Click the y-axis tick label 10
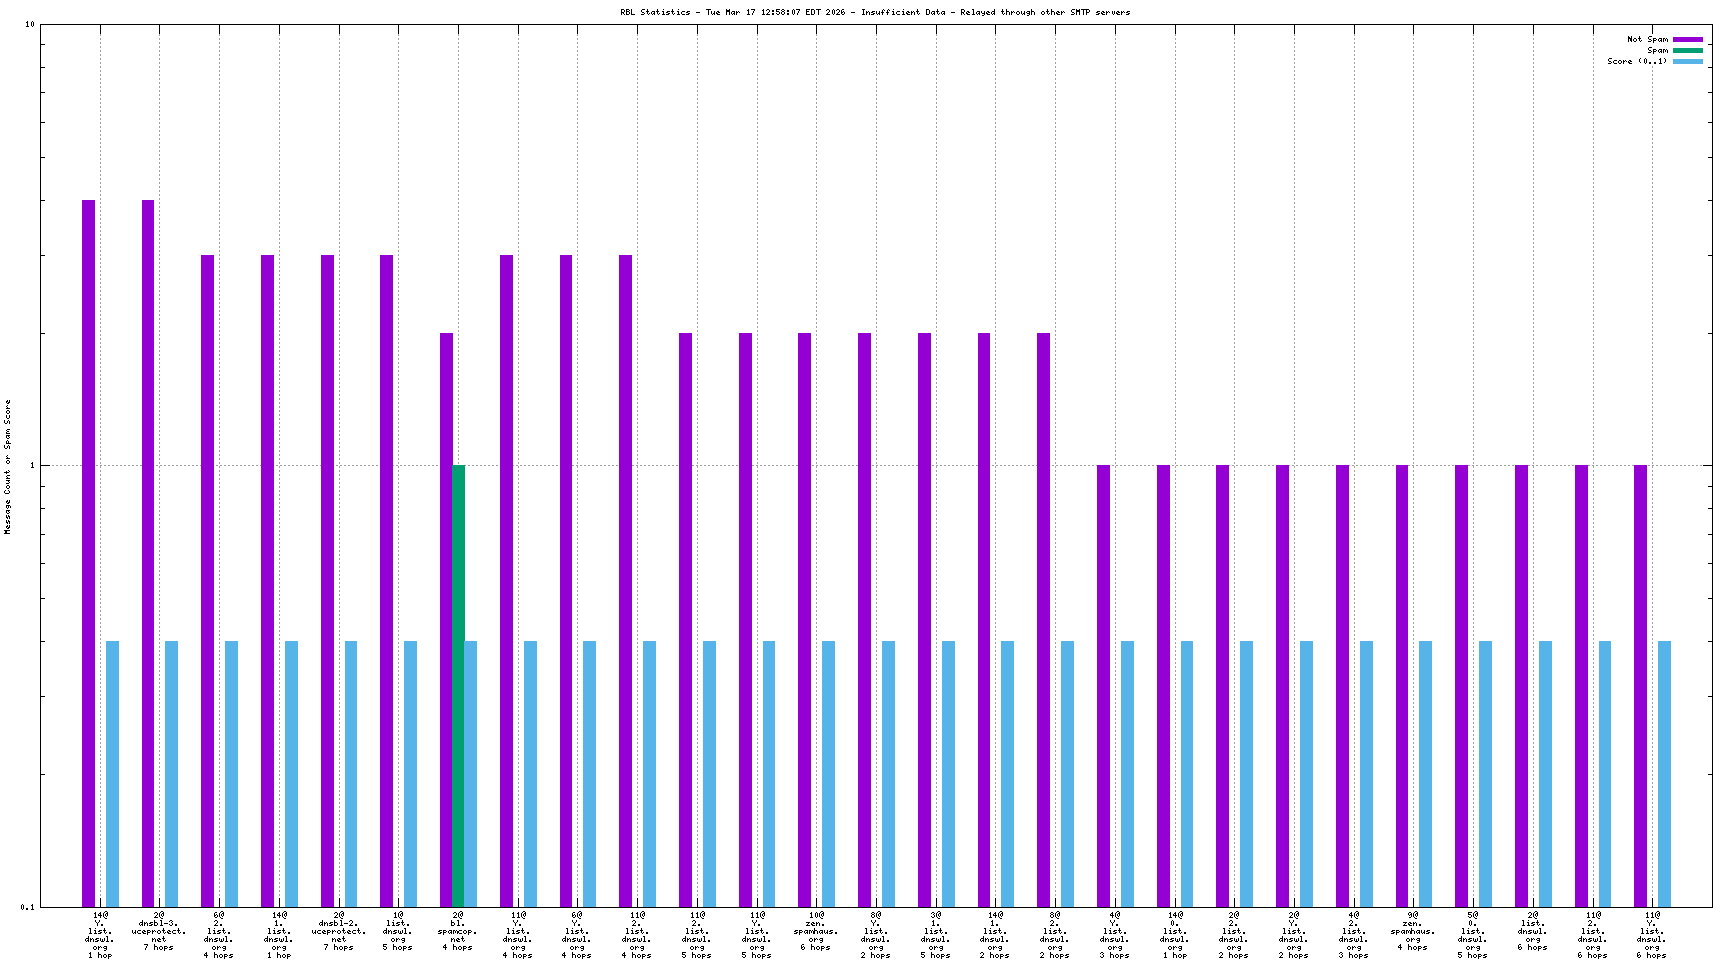1728x972 pixels. (x=29, y=25)
